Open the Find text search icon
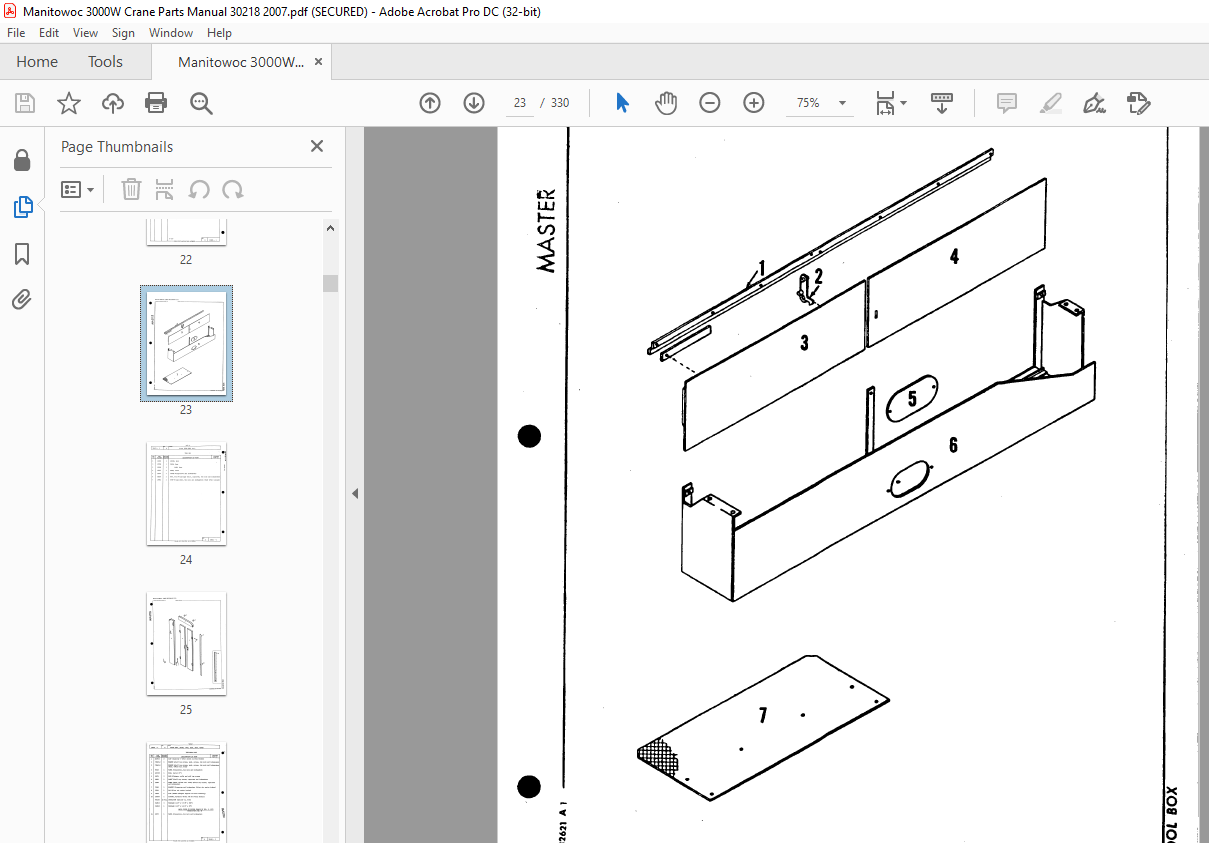Screen dimensions: 1209x843 pyautogui.click(x=201, y=103)
